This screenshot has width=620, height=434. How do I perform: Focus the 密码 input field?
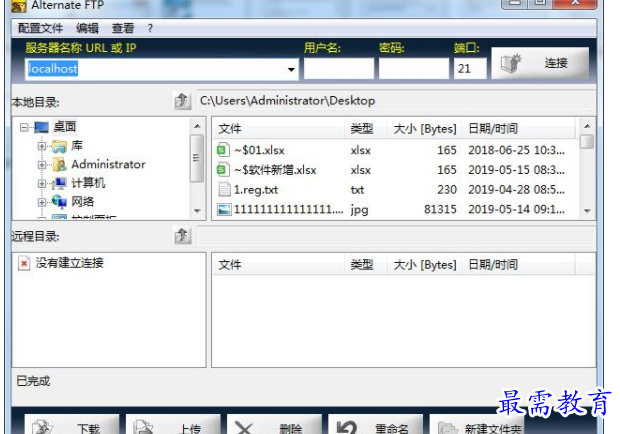coord(414,69)
